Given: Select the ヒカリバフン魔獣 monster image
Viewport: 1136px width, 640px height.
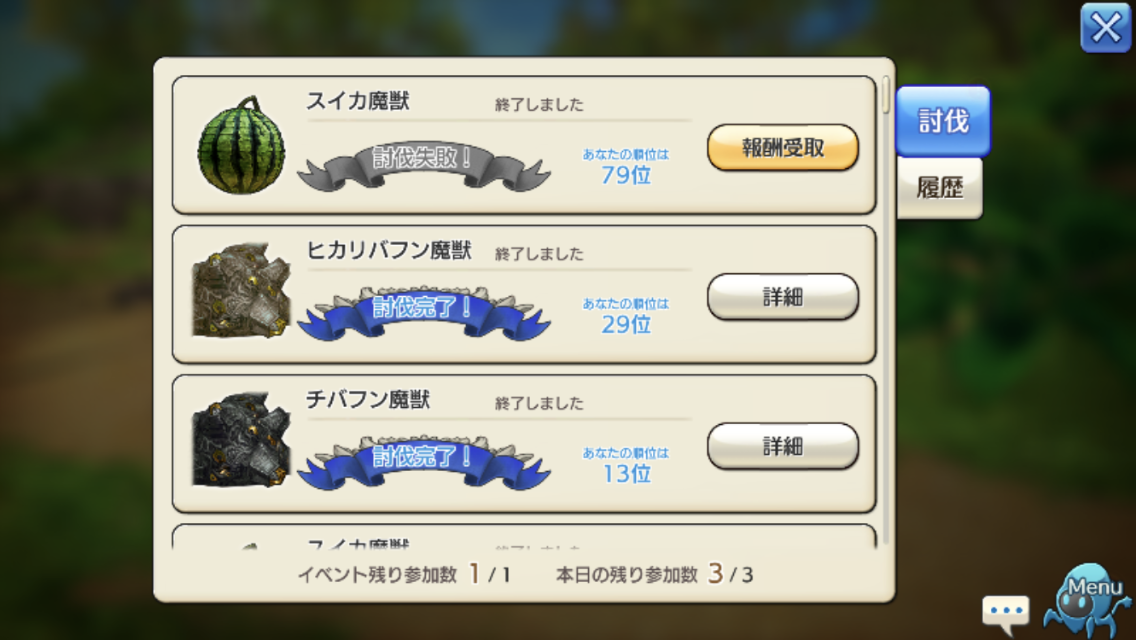Looking at the screenshot, I should point(241,291).
